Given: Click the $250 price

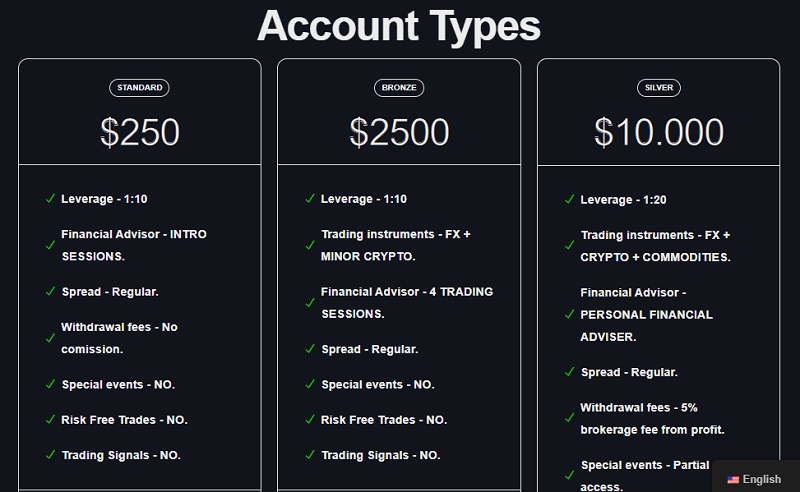Looking at the screenshot, I should 140,133.
